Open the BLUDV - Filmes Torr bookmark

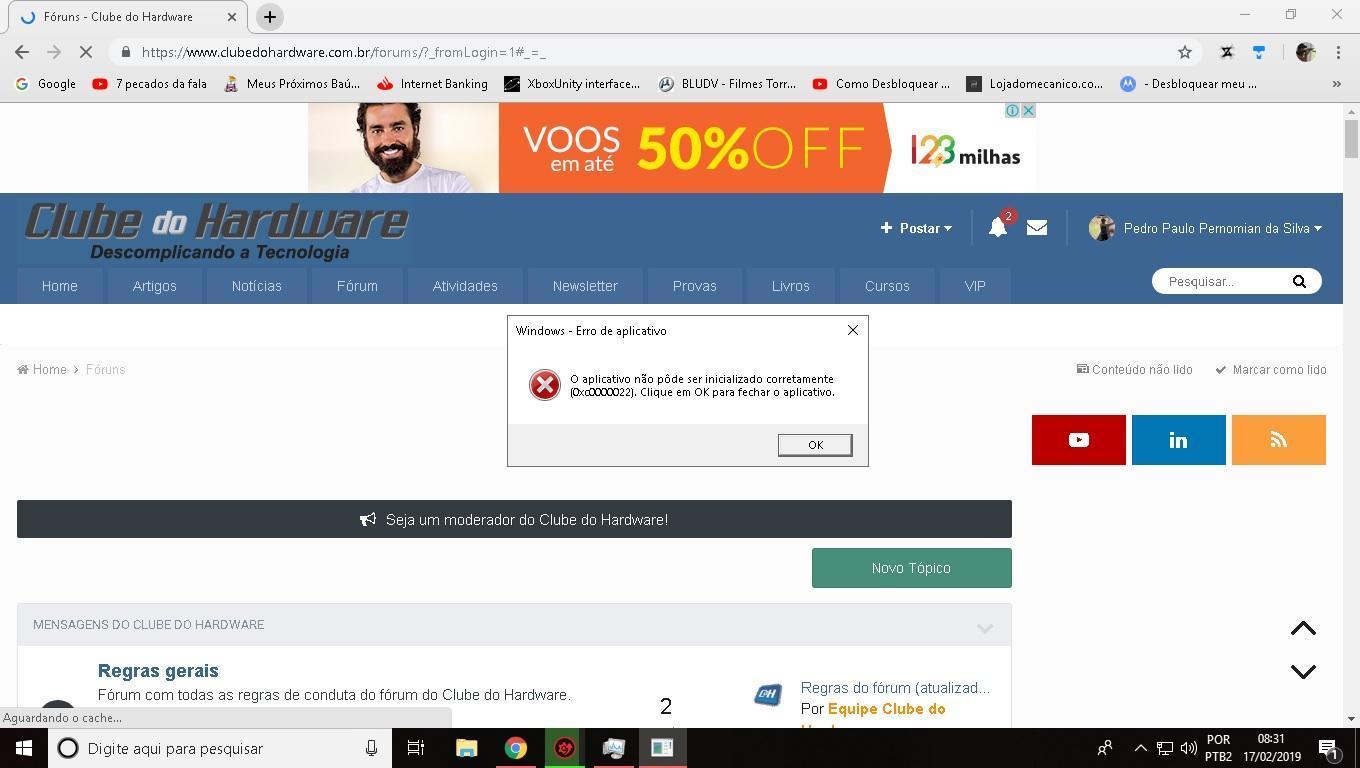727,84
